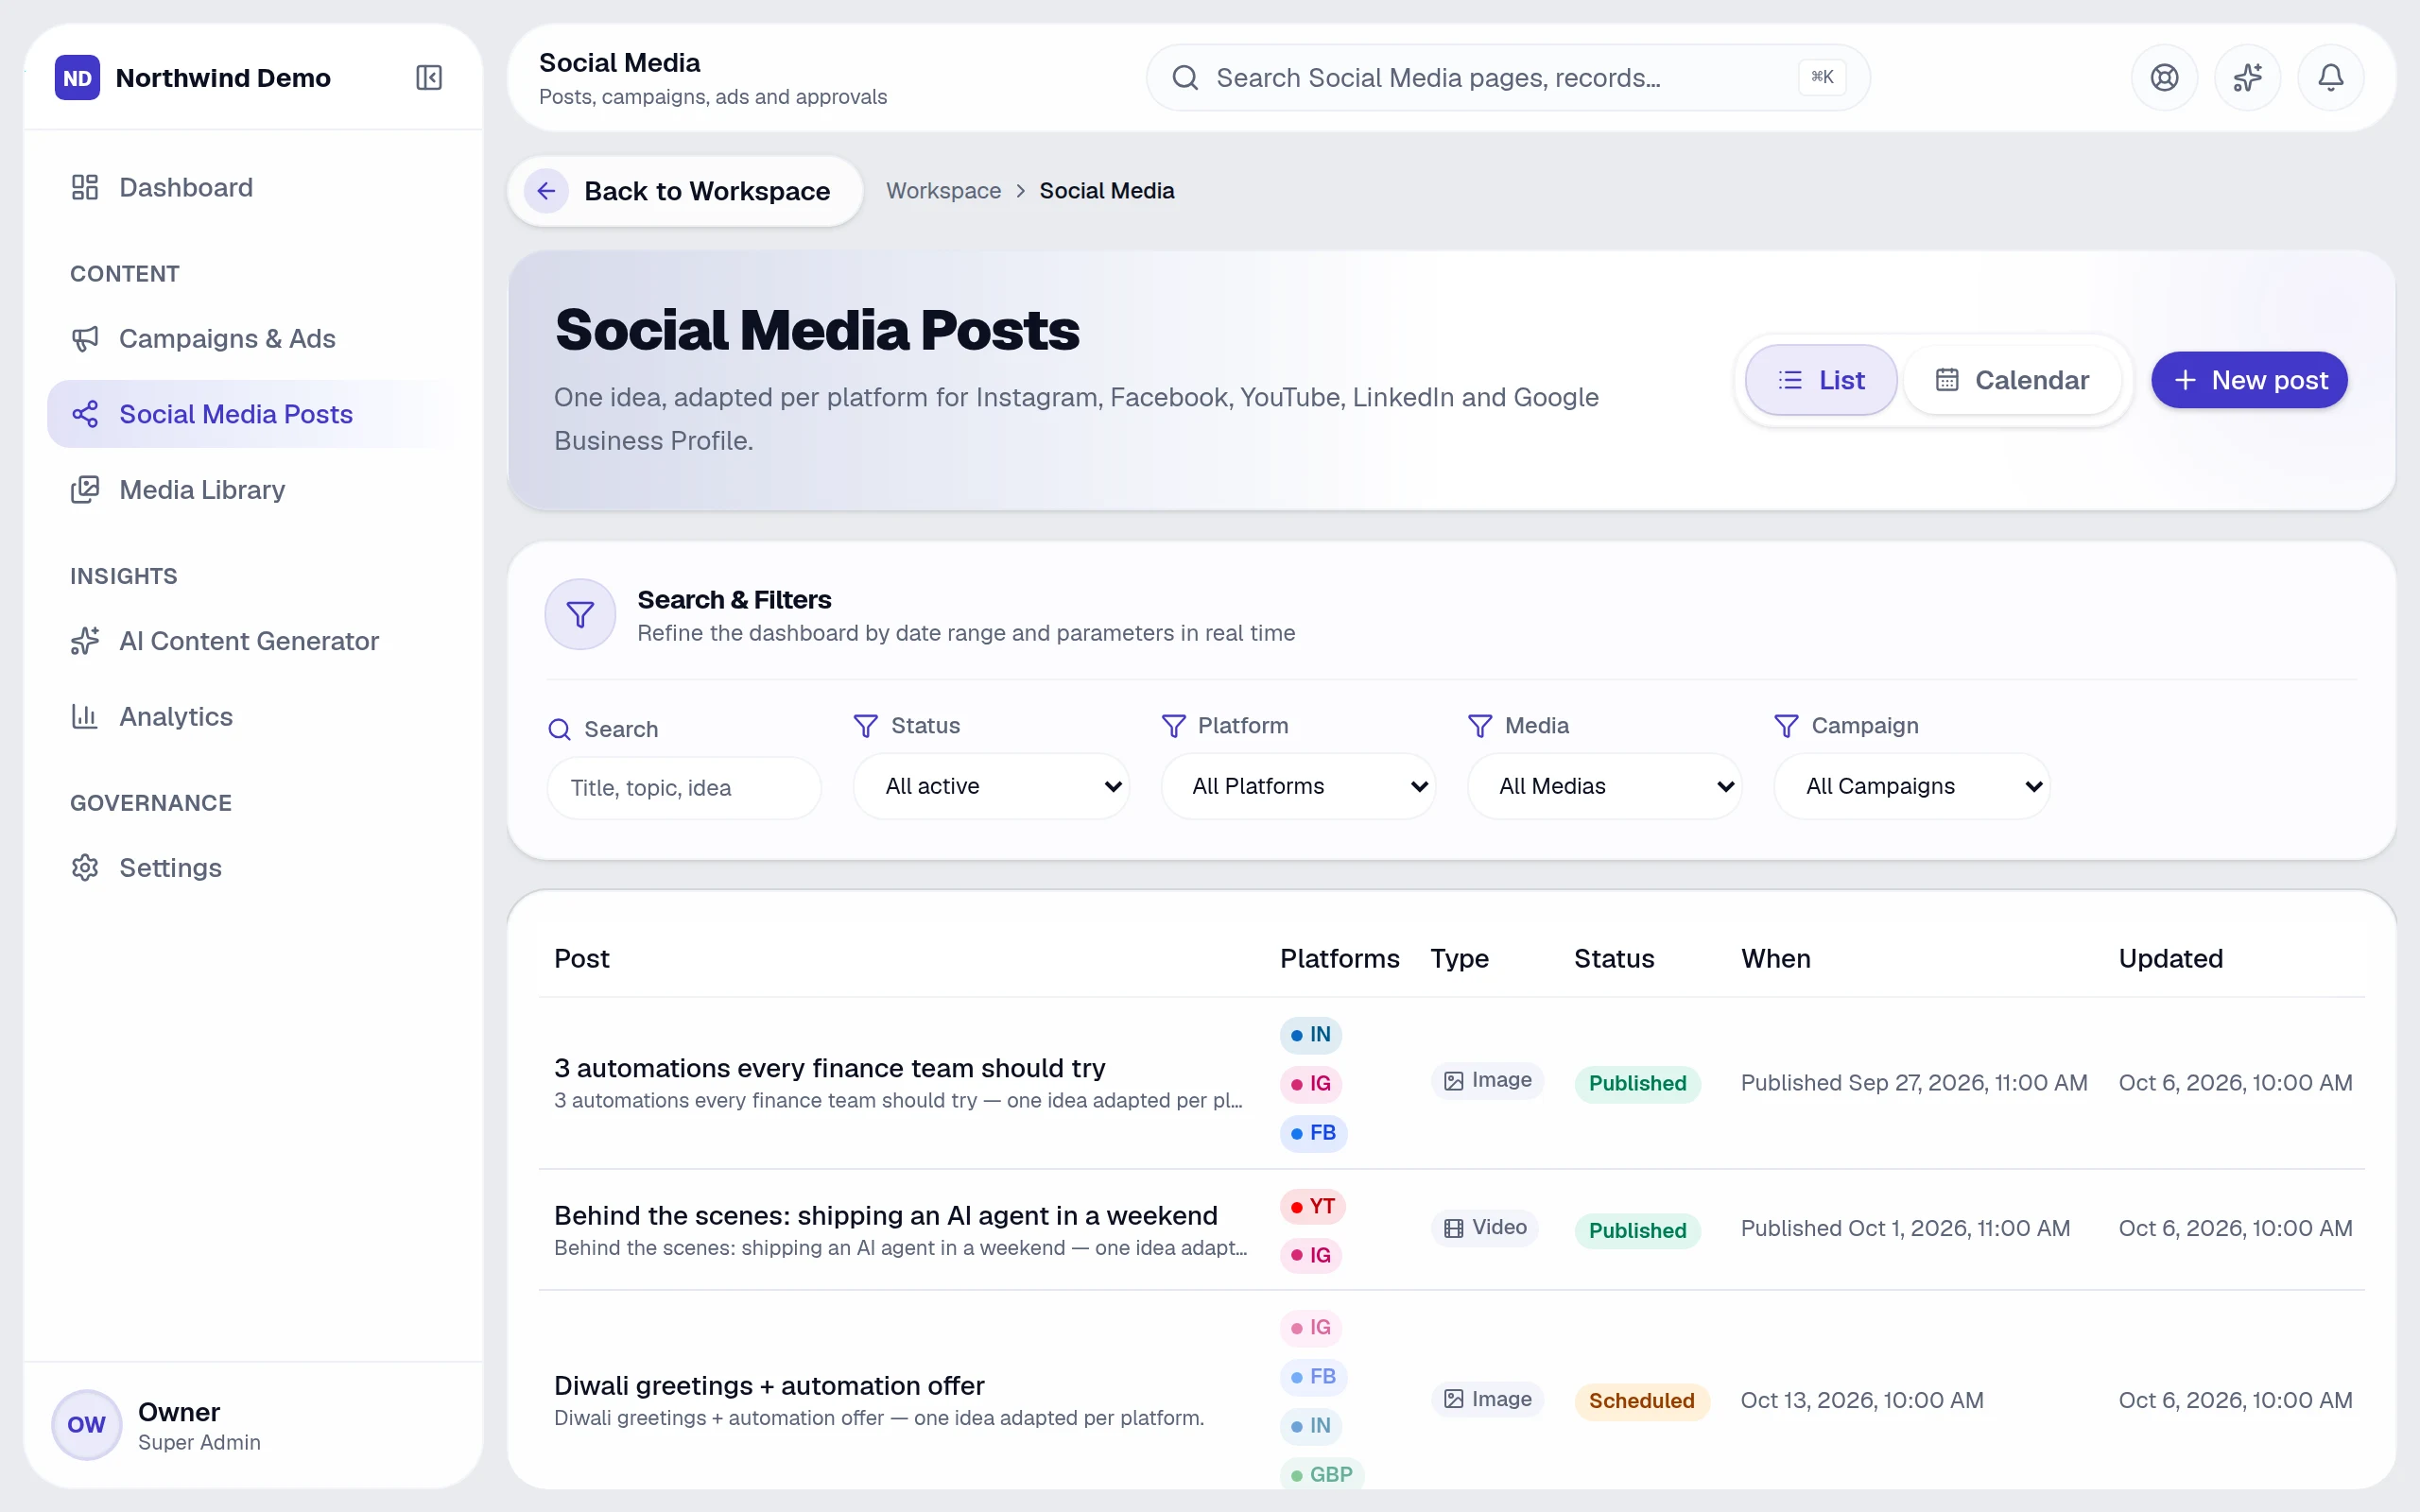Screen dimensions: 2420x1512
Task: Open the help lifebuoy icon
Action: pos(2164,77)
